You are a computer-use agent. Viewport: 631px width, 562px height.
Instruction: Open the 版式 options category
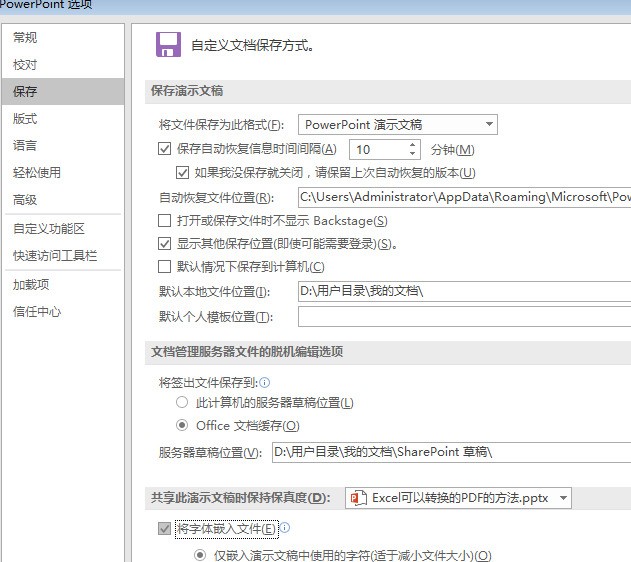[25, 119]
